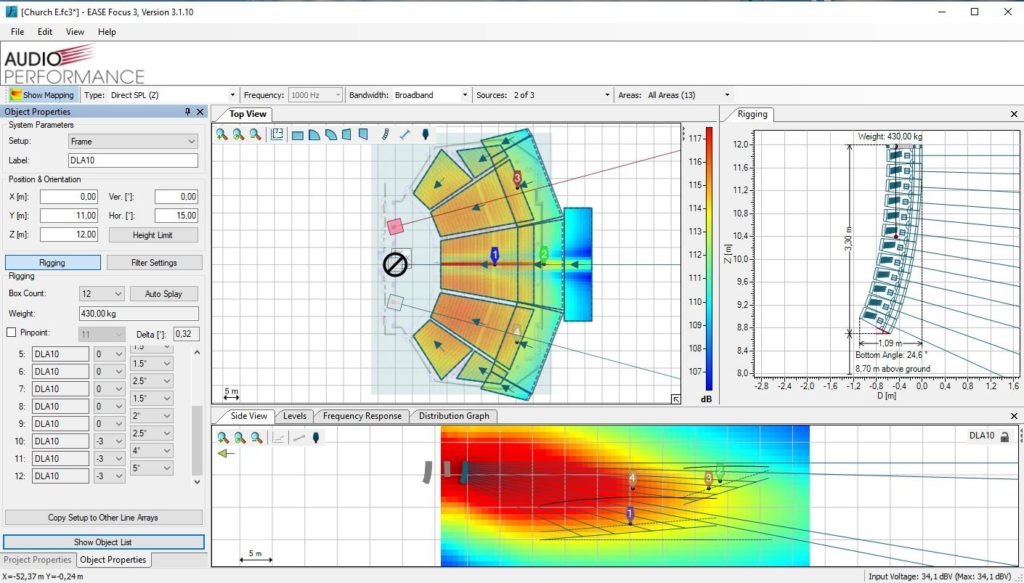Image resolution: width=1024 pixels, height=583 pixels.
Task: Click Copy Setup to Other Line Arrays
Action: pyautogui.click(x=103, y=518)
